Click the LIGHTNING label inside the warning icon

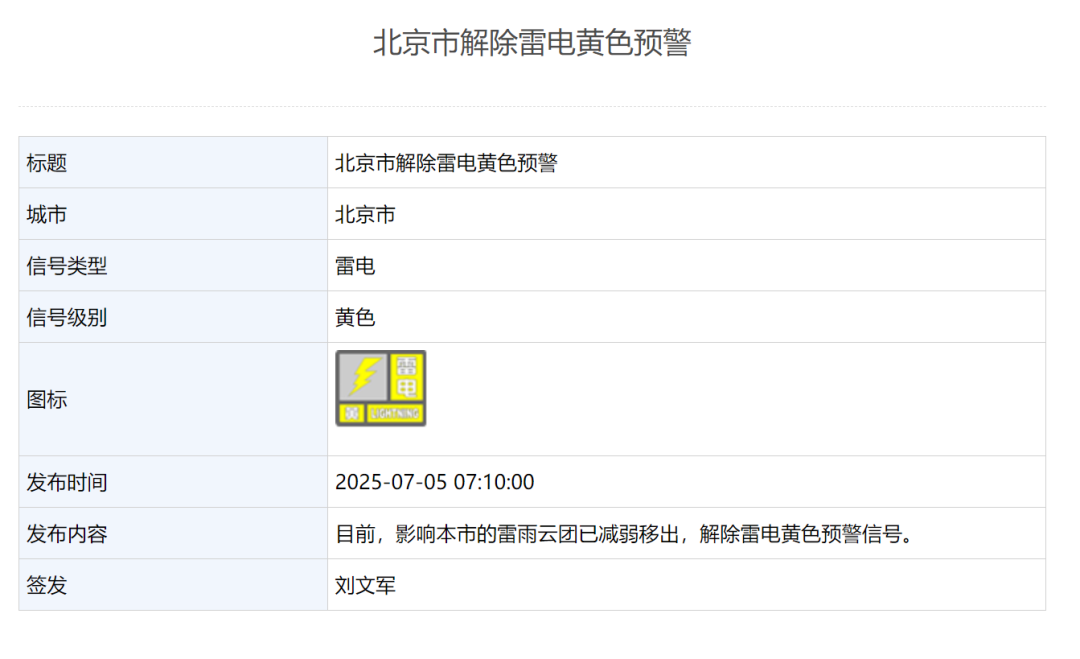click(395, 413)
